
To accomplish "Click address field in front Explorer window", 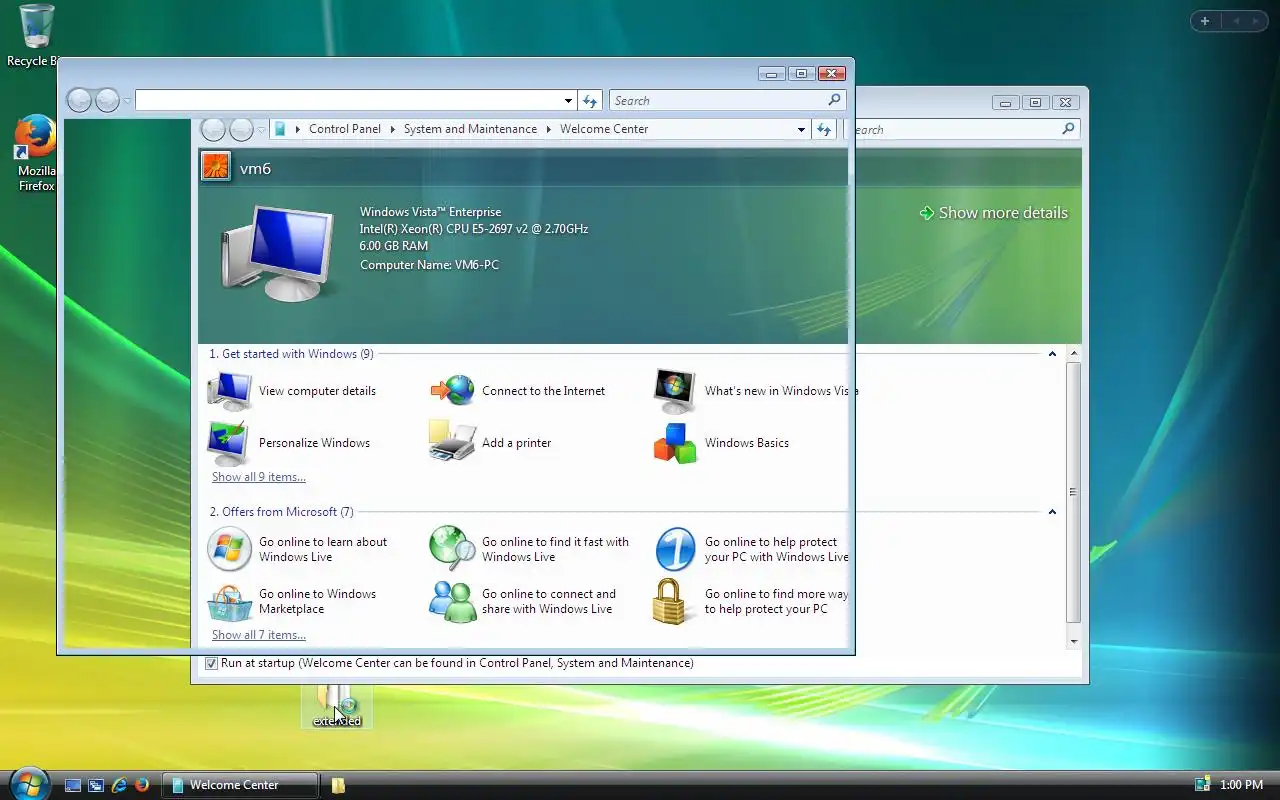I will (x=348, y=101).
